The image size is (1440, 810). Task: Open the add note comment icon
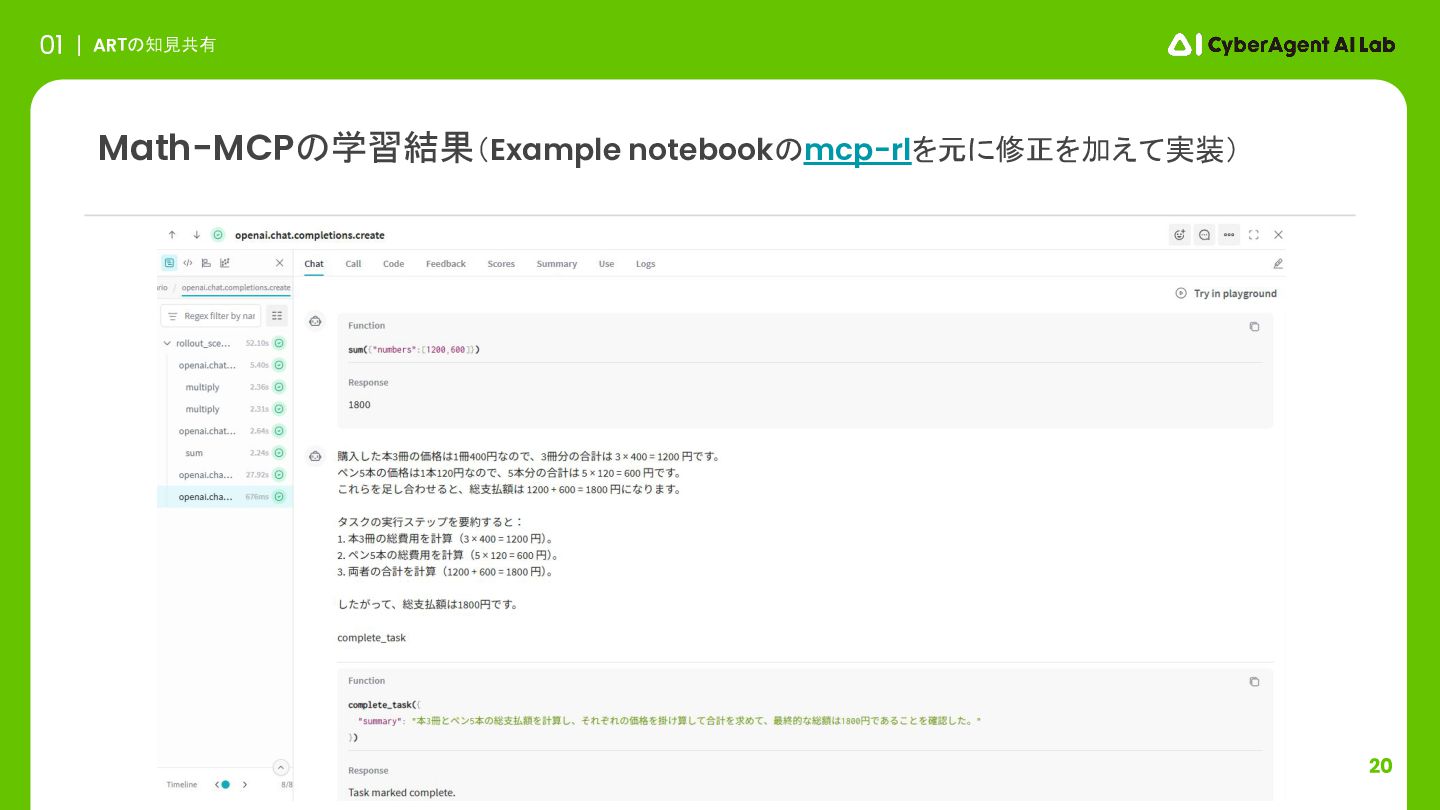tap(1204, 235)
